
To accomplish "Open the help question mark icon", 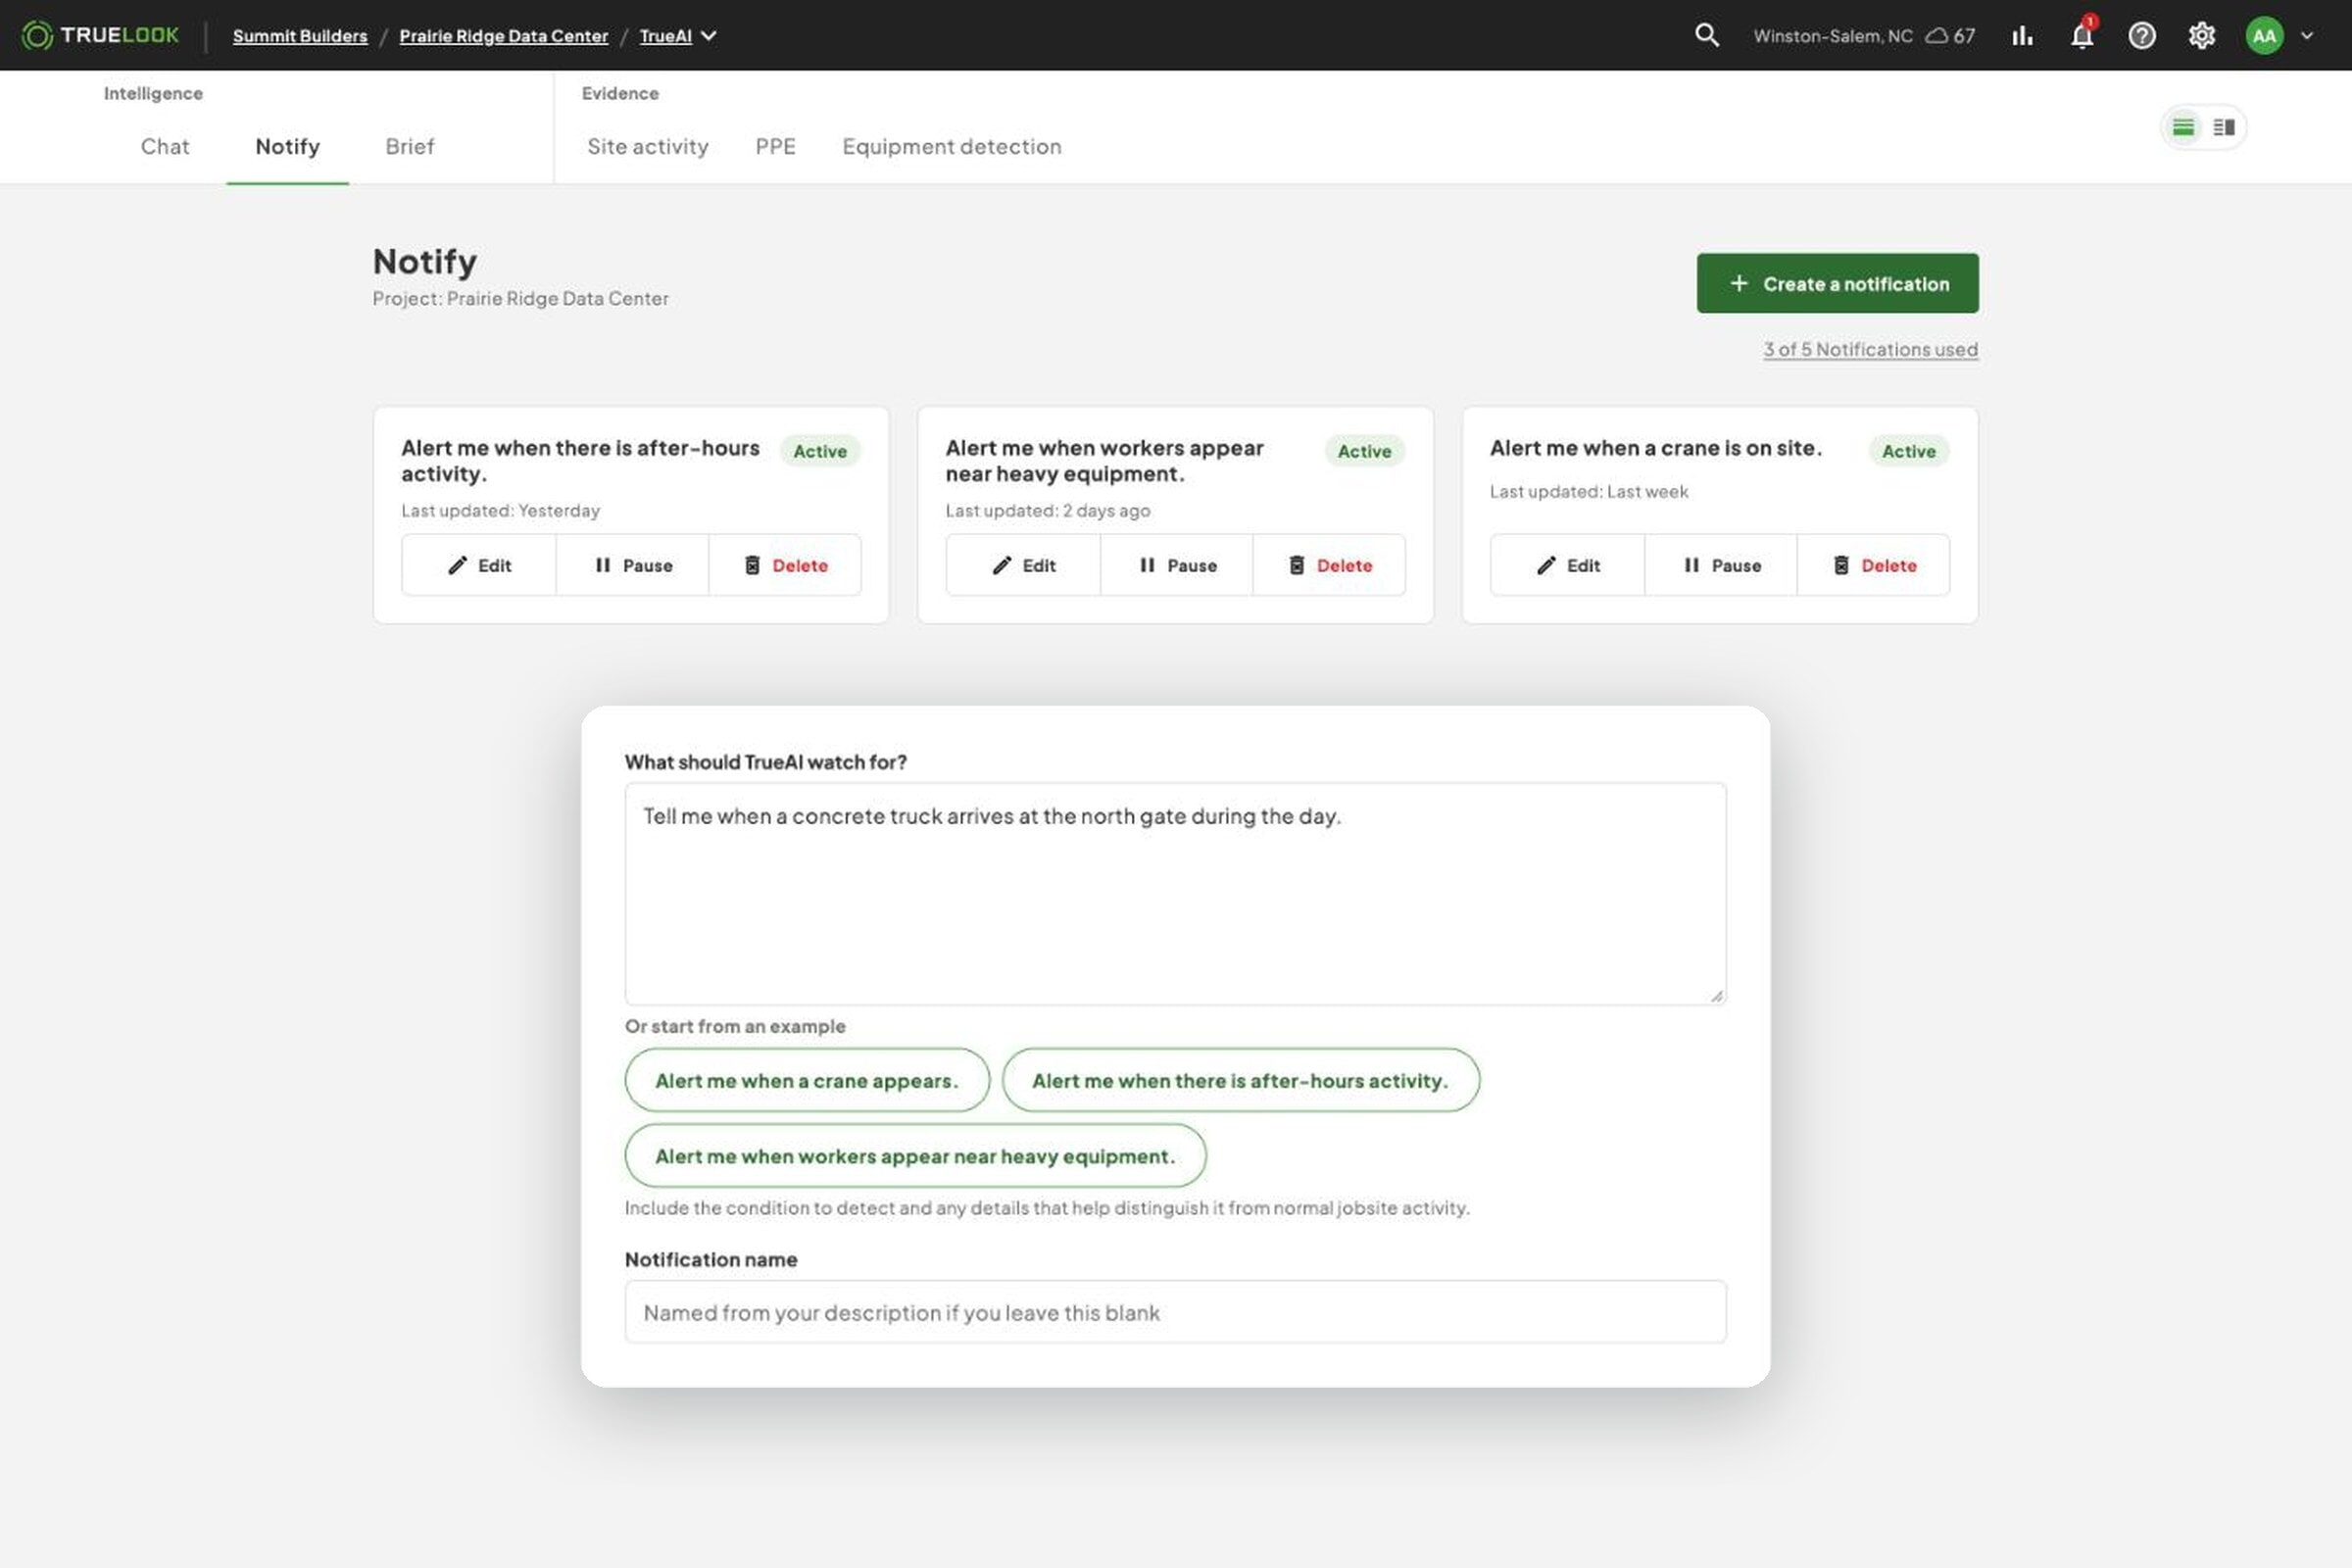I will pos(2142,35).
